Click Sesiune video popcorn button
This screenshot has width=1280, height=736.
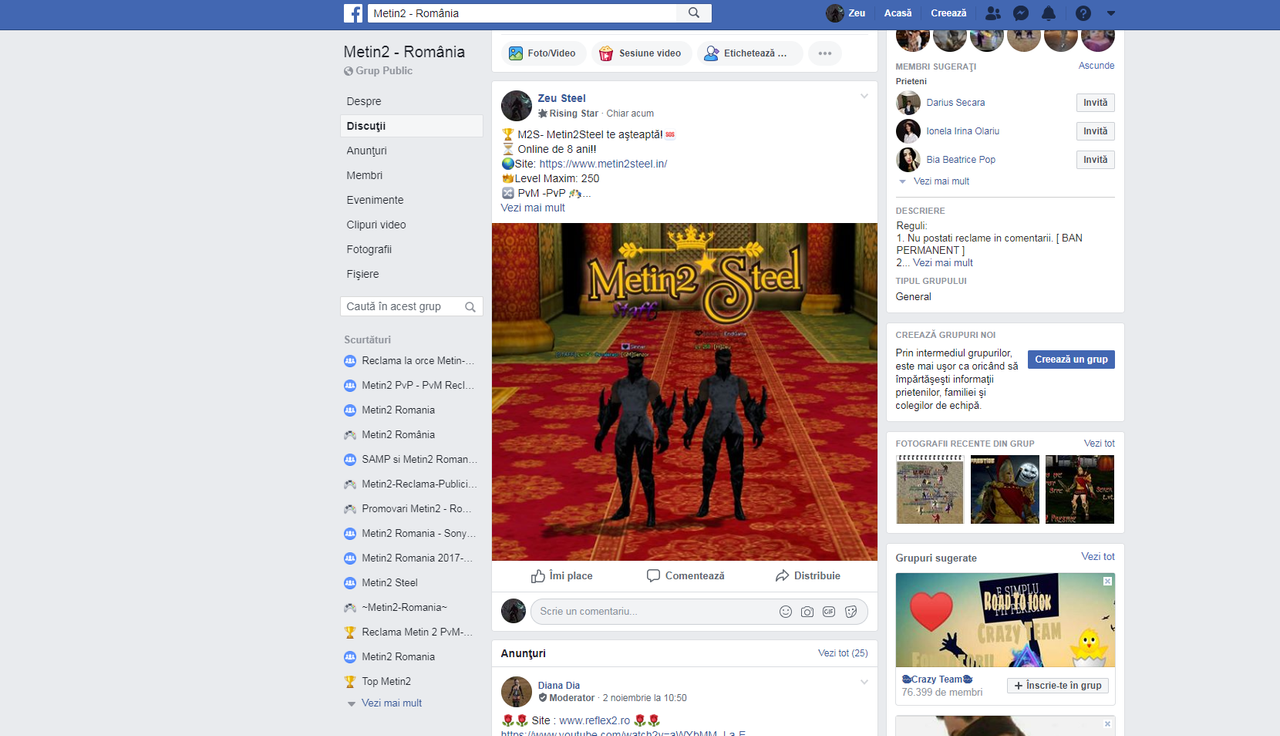[641, 53]
